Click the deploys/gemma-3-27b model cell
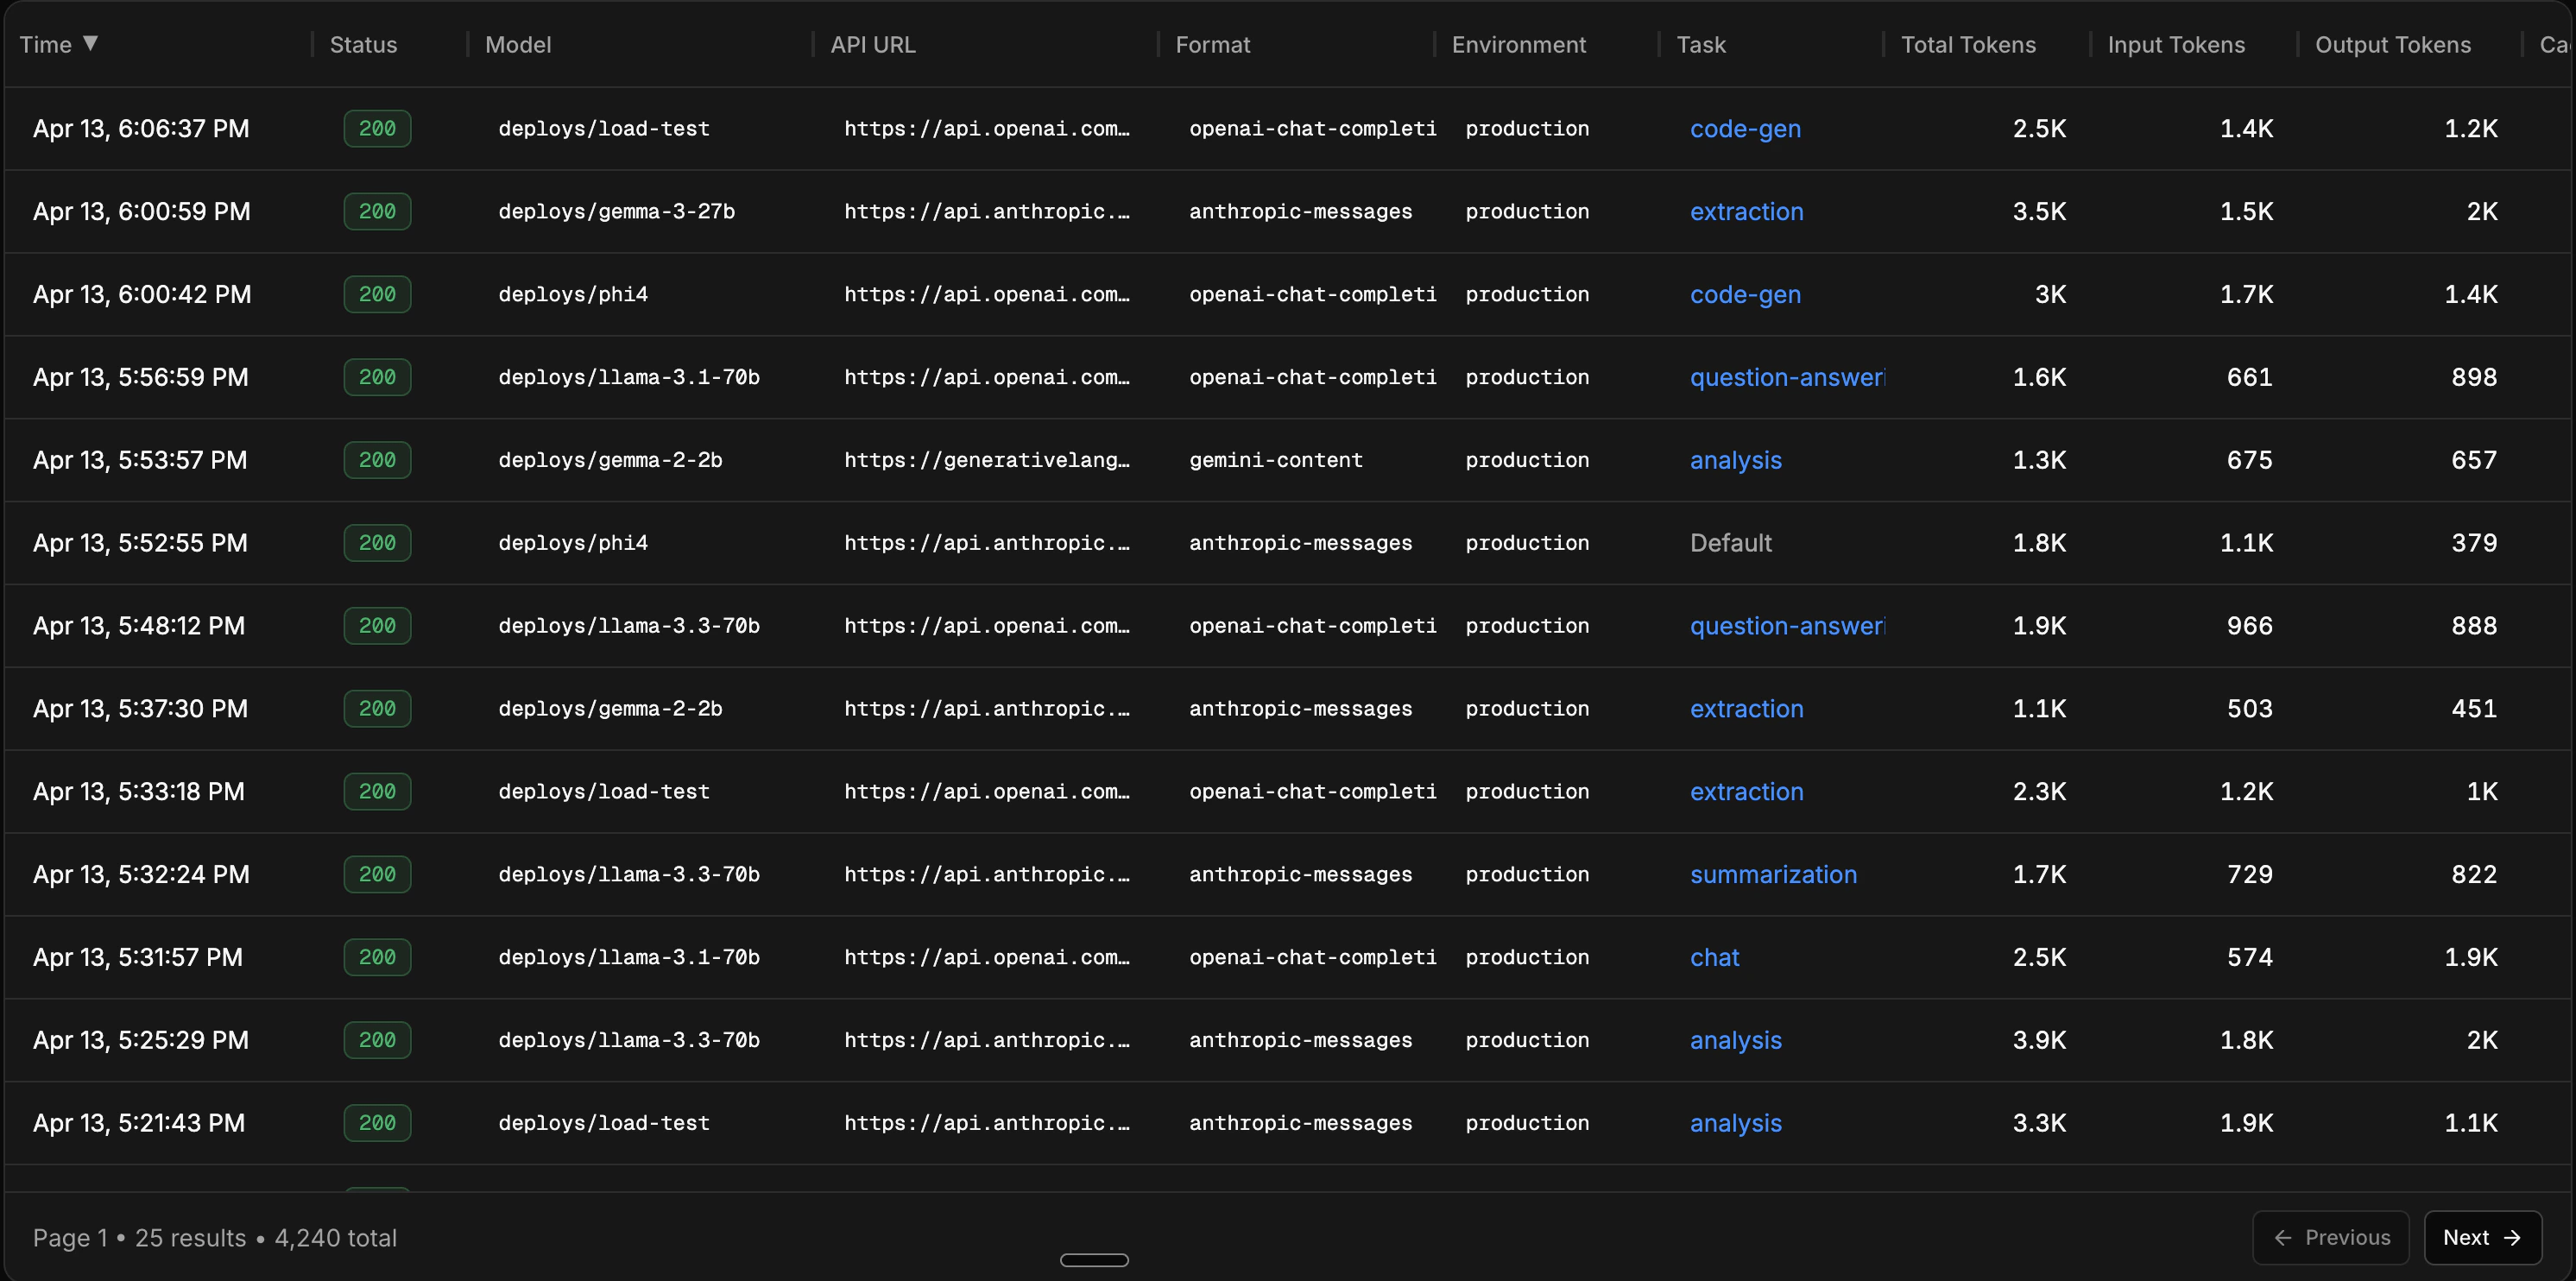Image resolution: width=2576 pixels, height=1281 pixels. 616,212
